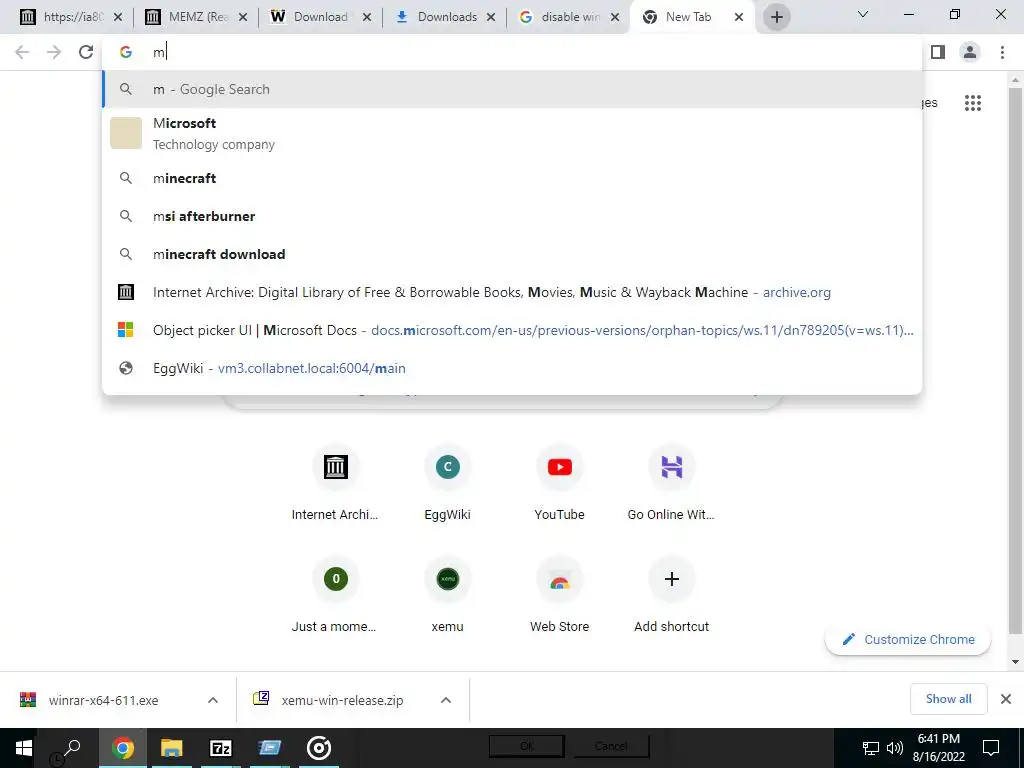Viewport: 1024px width, 768px height.
Task: Open volume icon in system tray
Action: point(895,748)
